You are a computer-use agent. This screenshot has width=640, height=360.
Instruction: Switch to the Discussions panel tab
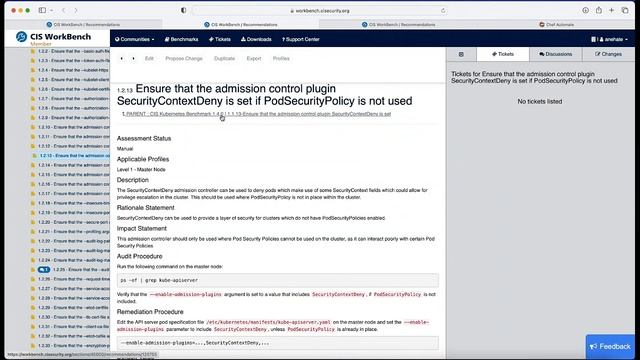[556, 54]
